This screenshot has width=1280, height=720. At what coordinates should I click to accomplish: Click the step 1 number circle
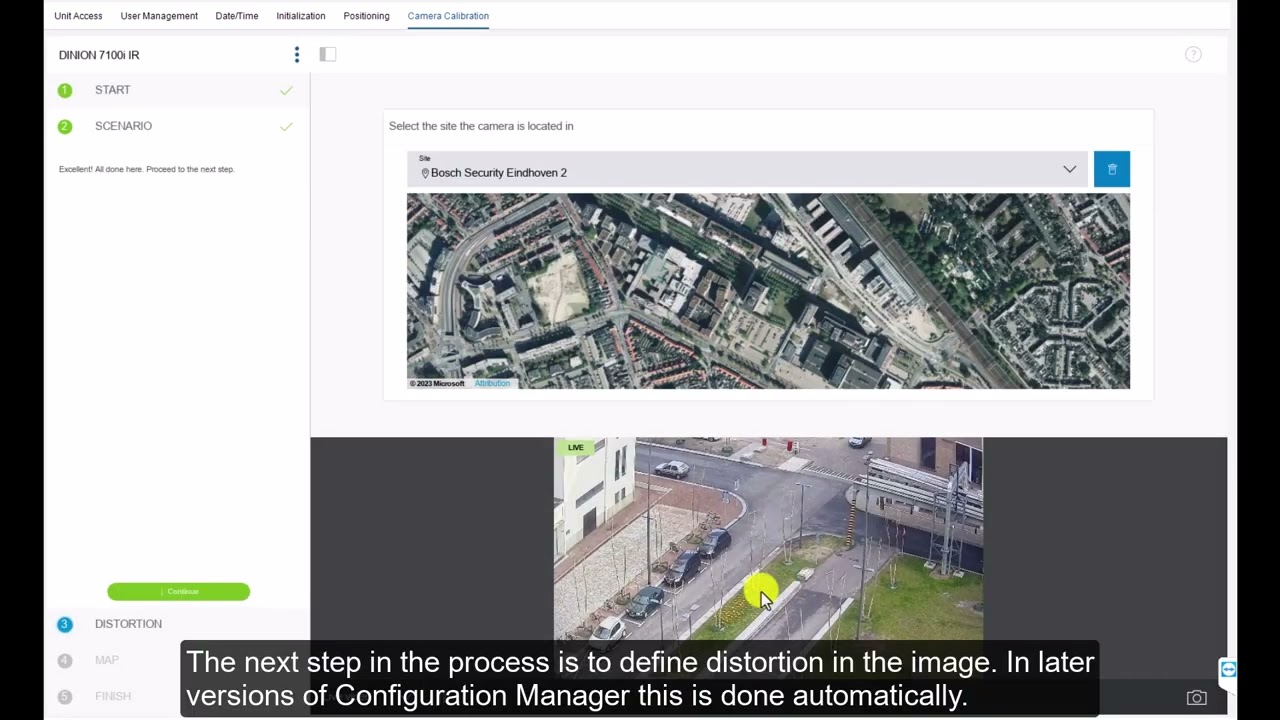coord(65,90)
